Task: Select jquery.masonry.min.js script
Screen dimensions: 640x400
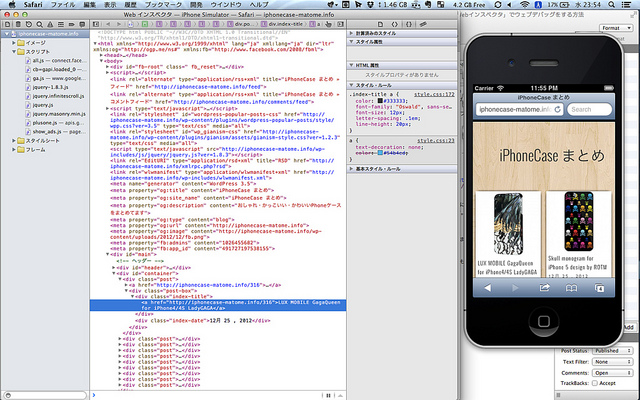Action: pos(59,114)
